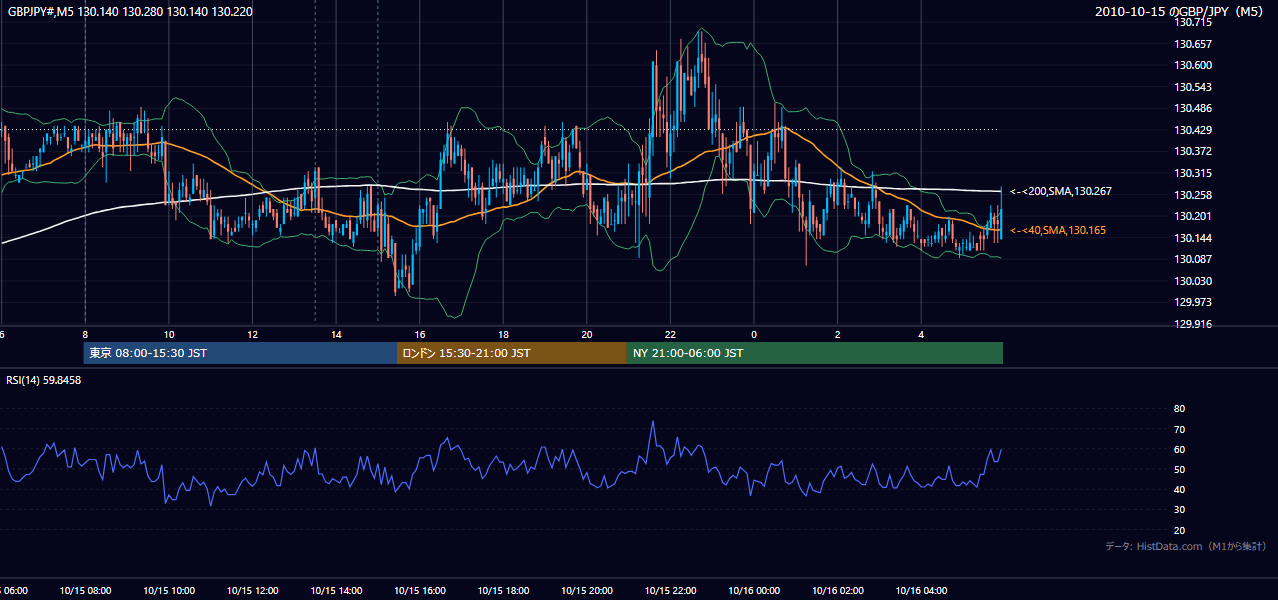Click hour label 16 under price chart
1278x600 pixels.
click(x=420, y=335)
